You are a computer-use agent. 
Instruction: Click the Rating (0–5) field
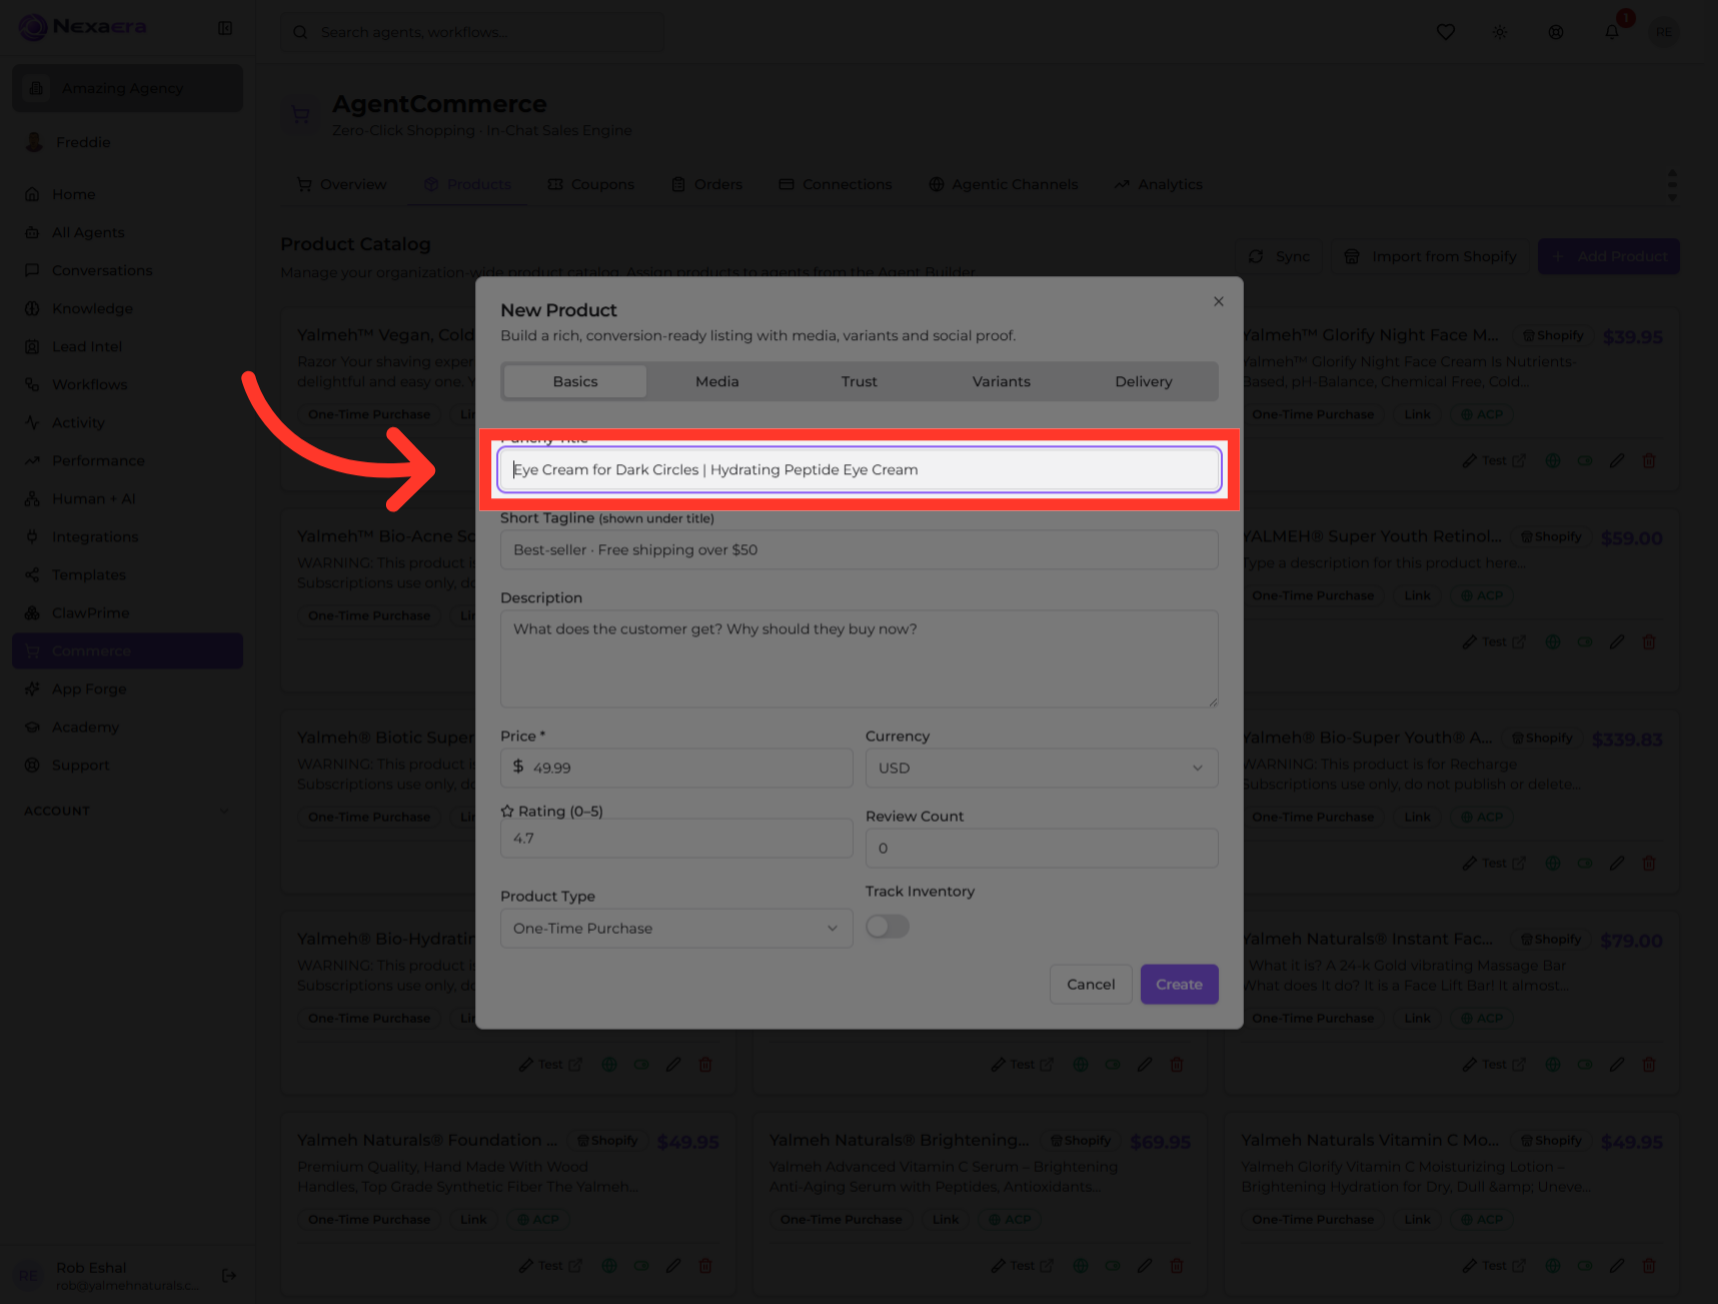(x=676, y=838)
